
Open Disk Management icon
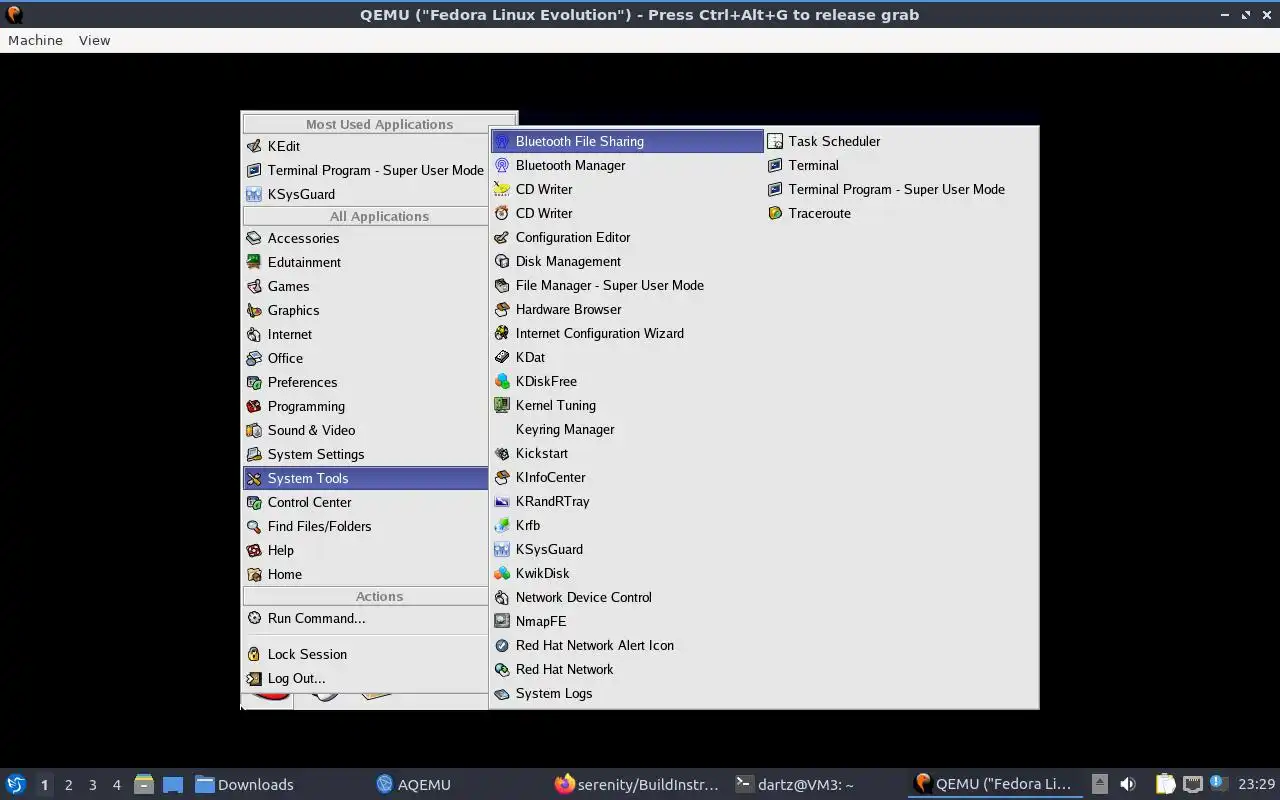click(502, 261)
